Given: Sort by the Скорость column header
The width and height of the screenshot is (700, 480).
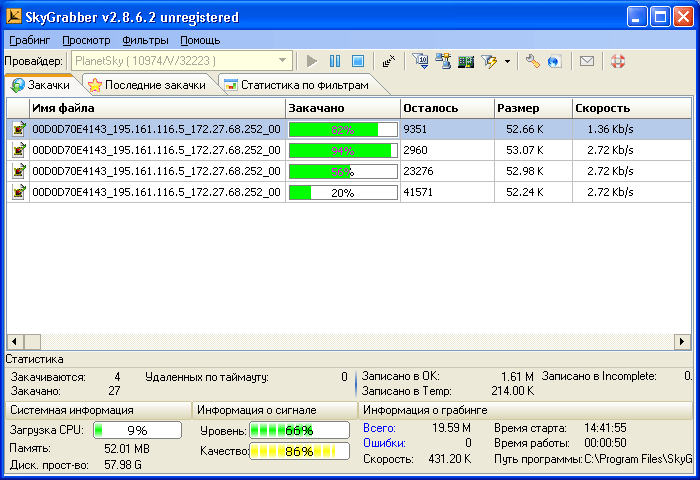Looking at the screenshot, I should [632, 108].
